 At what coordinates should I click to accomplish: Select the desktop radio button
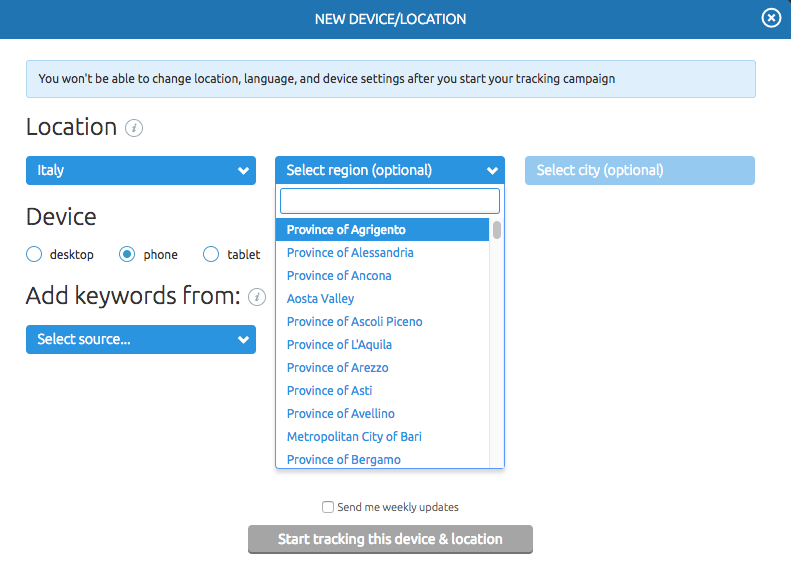tap(34, 254)
